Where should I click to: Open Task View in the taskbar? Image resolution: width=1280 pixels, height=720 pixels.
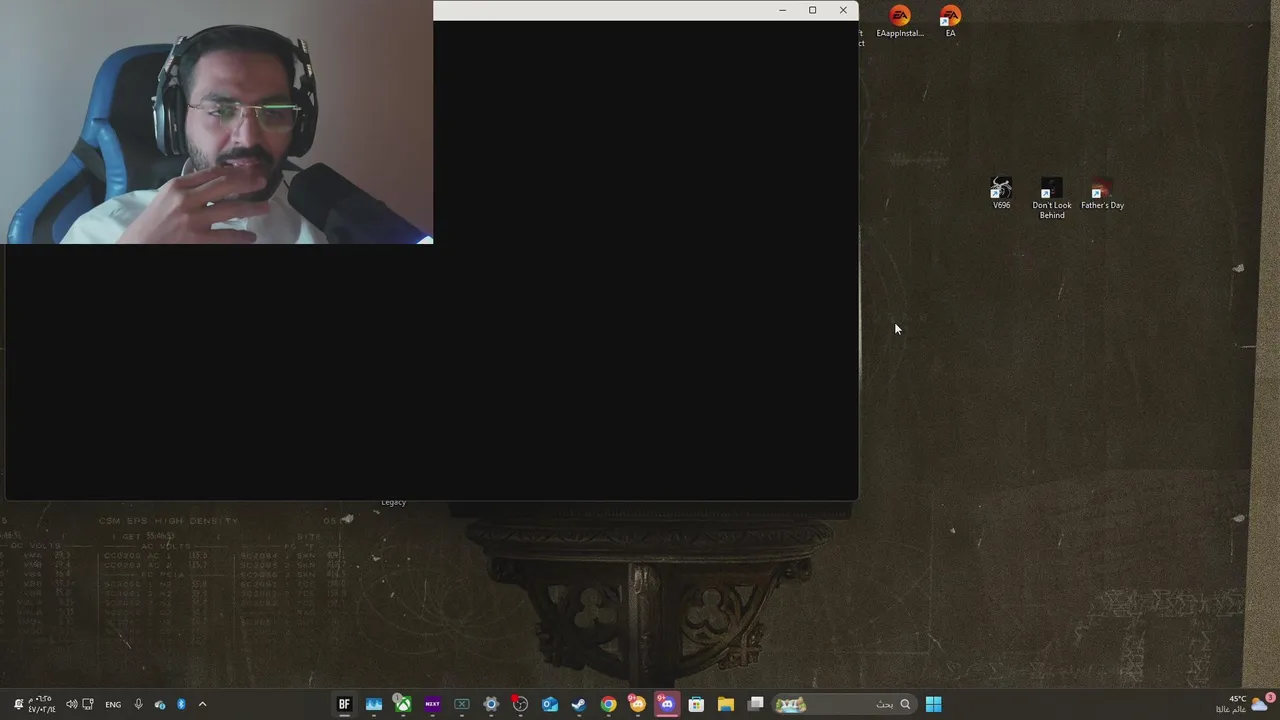point(756,704)
